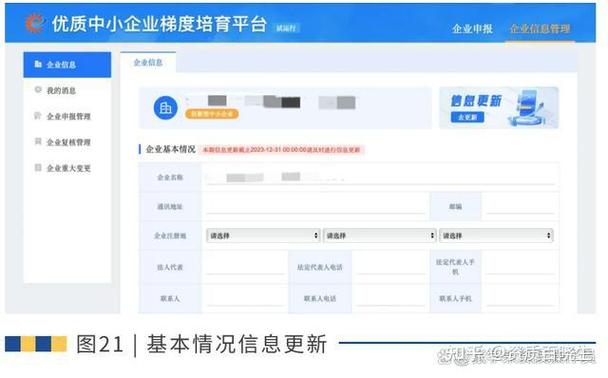
Task: Focus the 联系人手机 input field
Action: pos(520,298)
